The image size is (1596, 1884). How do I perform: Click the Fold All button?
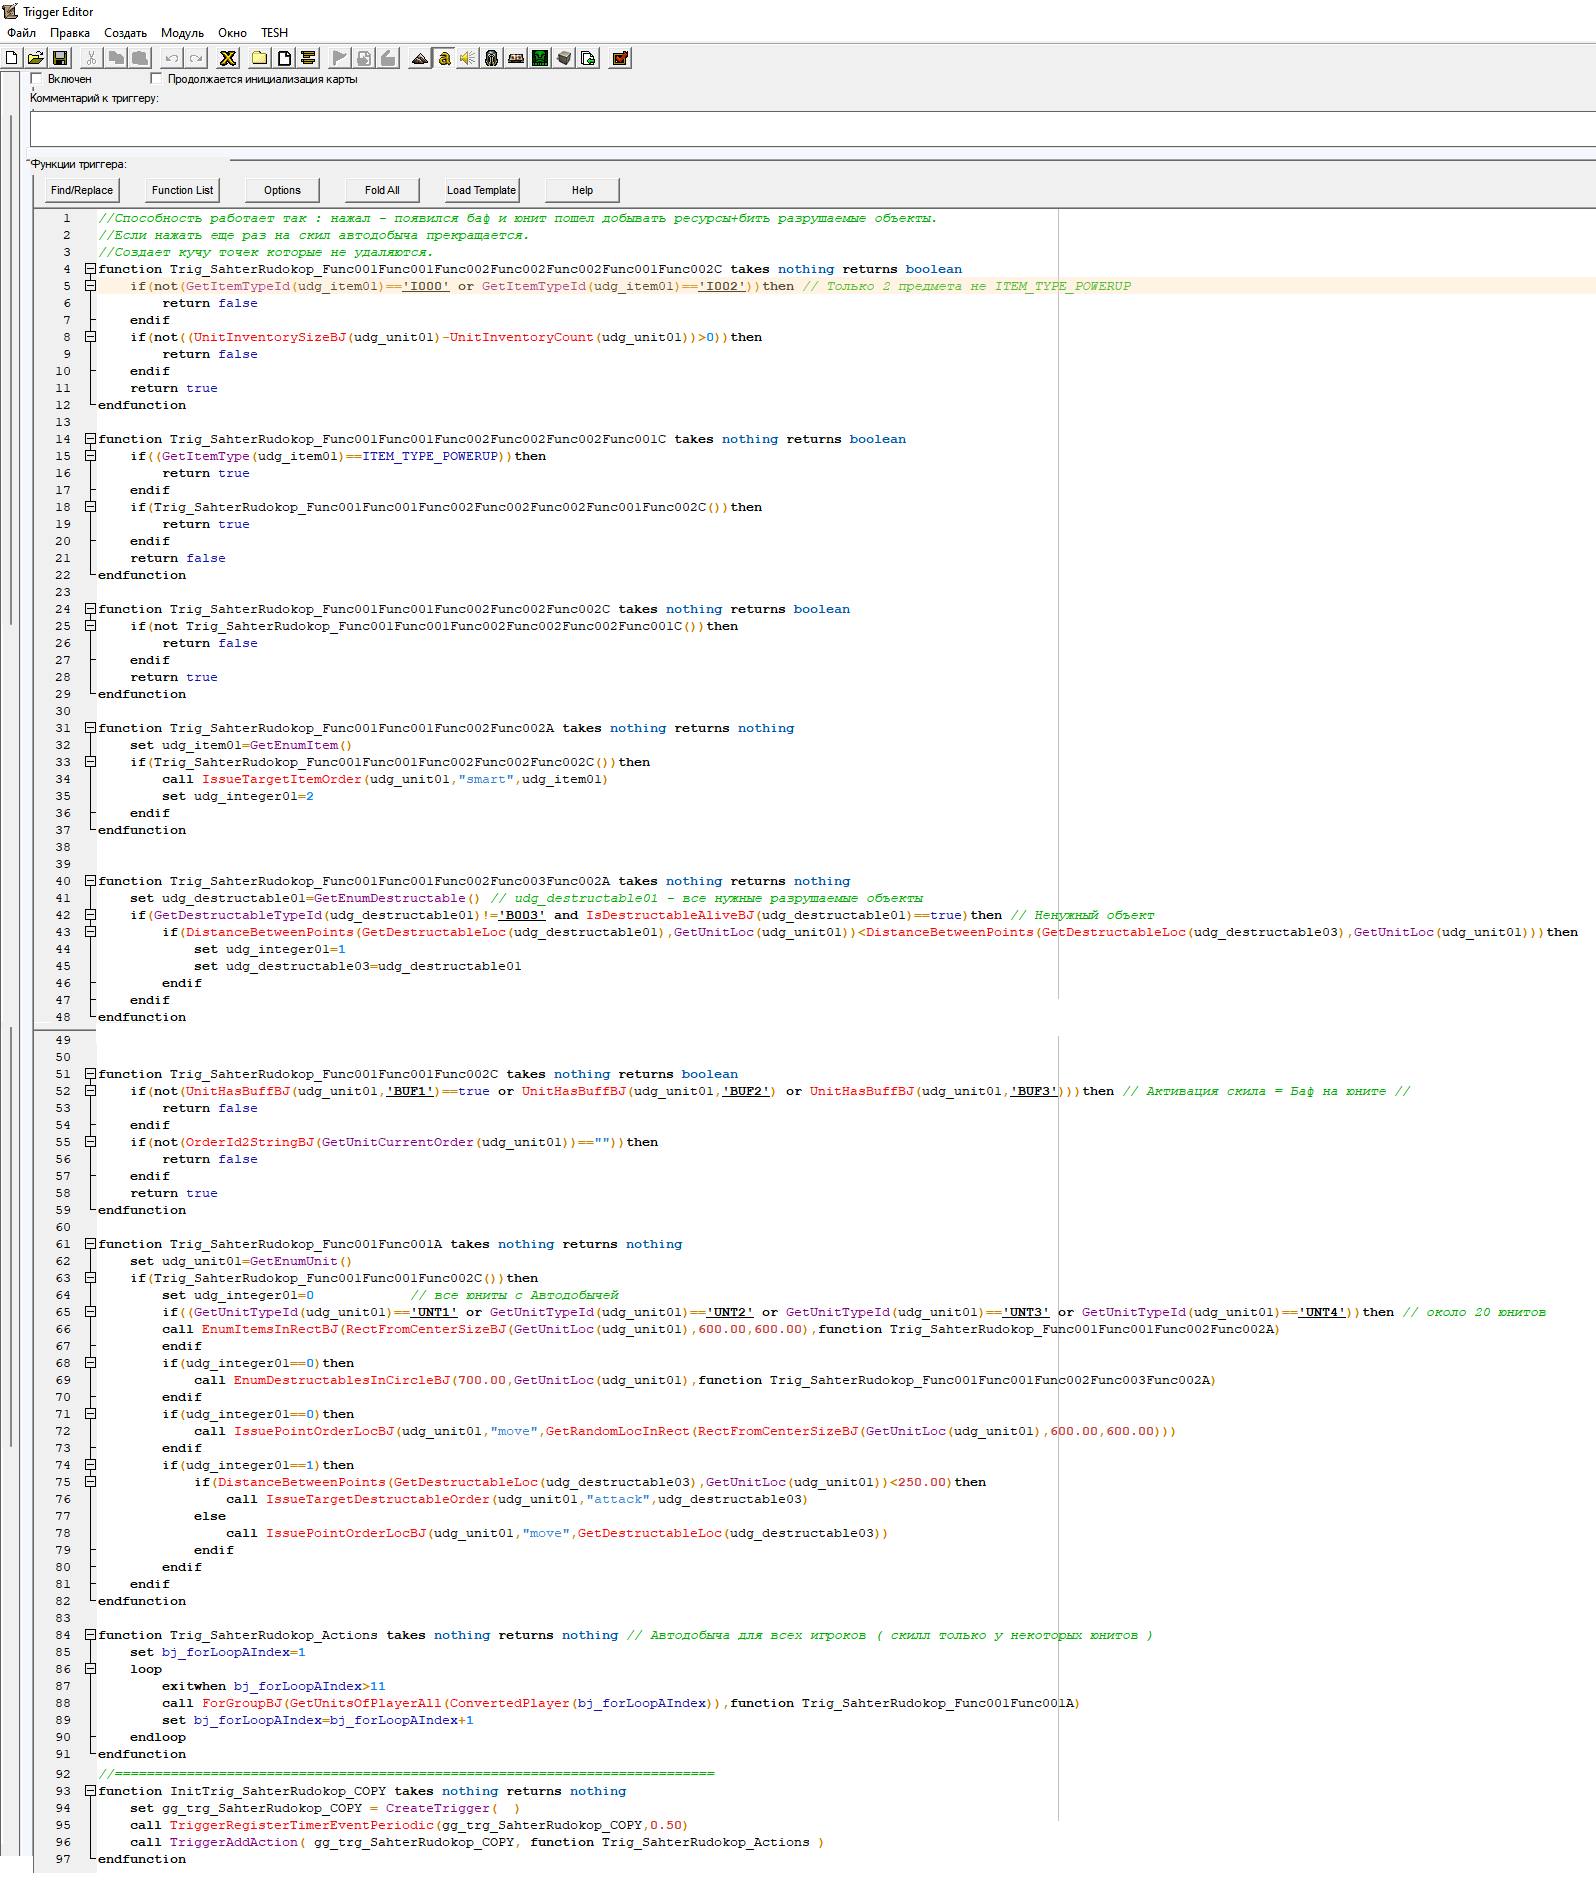(382, 190)
